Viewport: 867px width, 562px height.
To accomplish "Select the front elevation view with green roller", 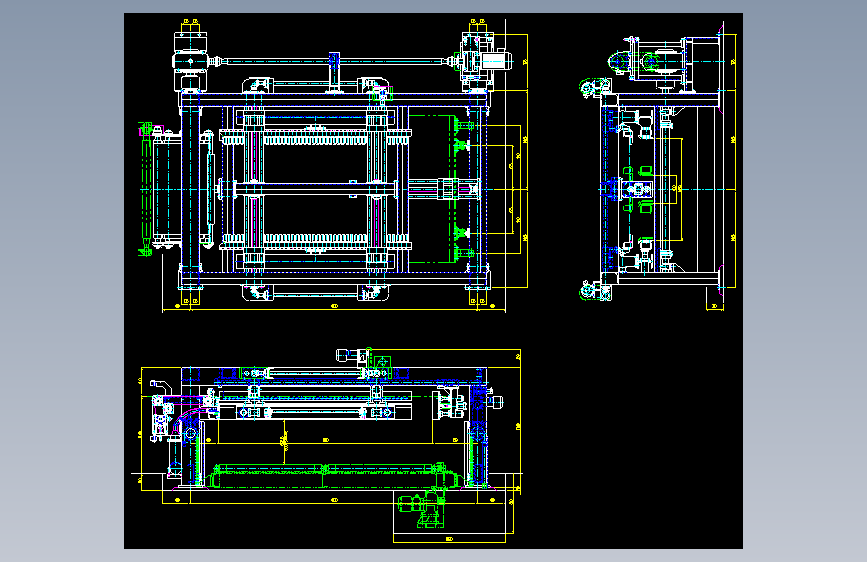I will pyautogui.click(x=326, y=445).
